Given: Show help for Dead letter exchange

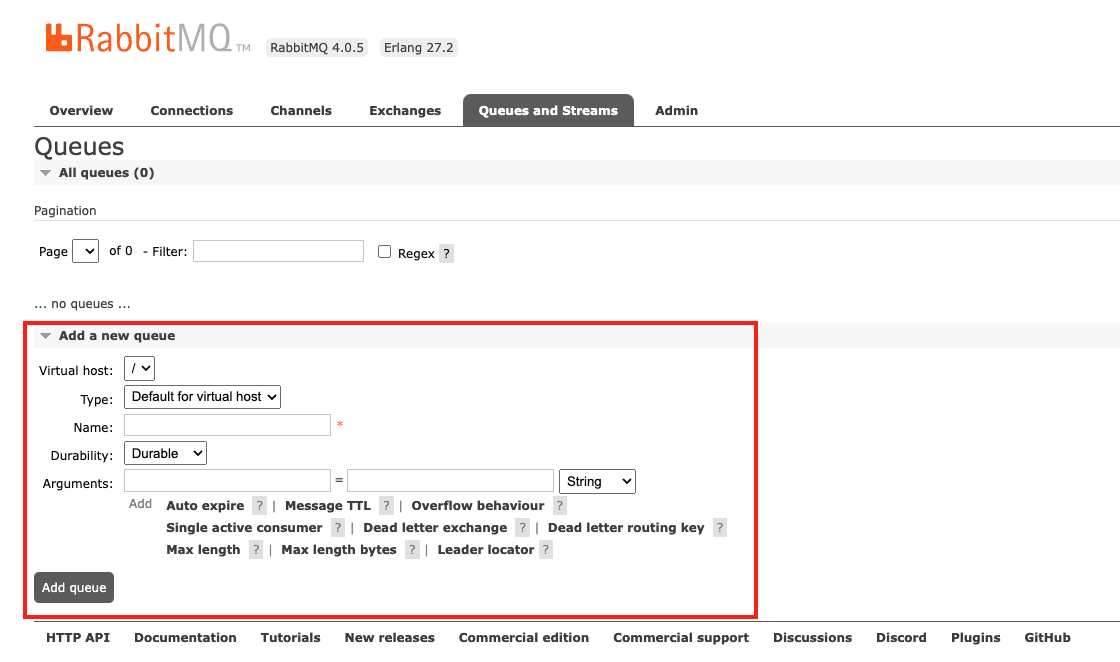Looking at the screenshot, I should pyautogui.click(x=522, y=528).
